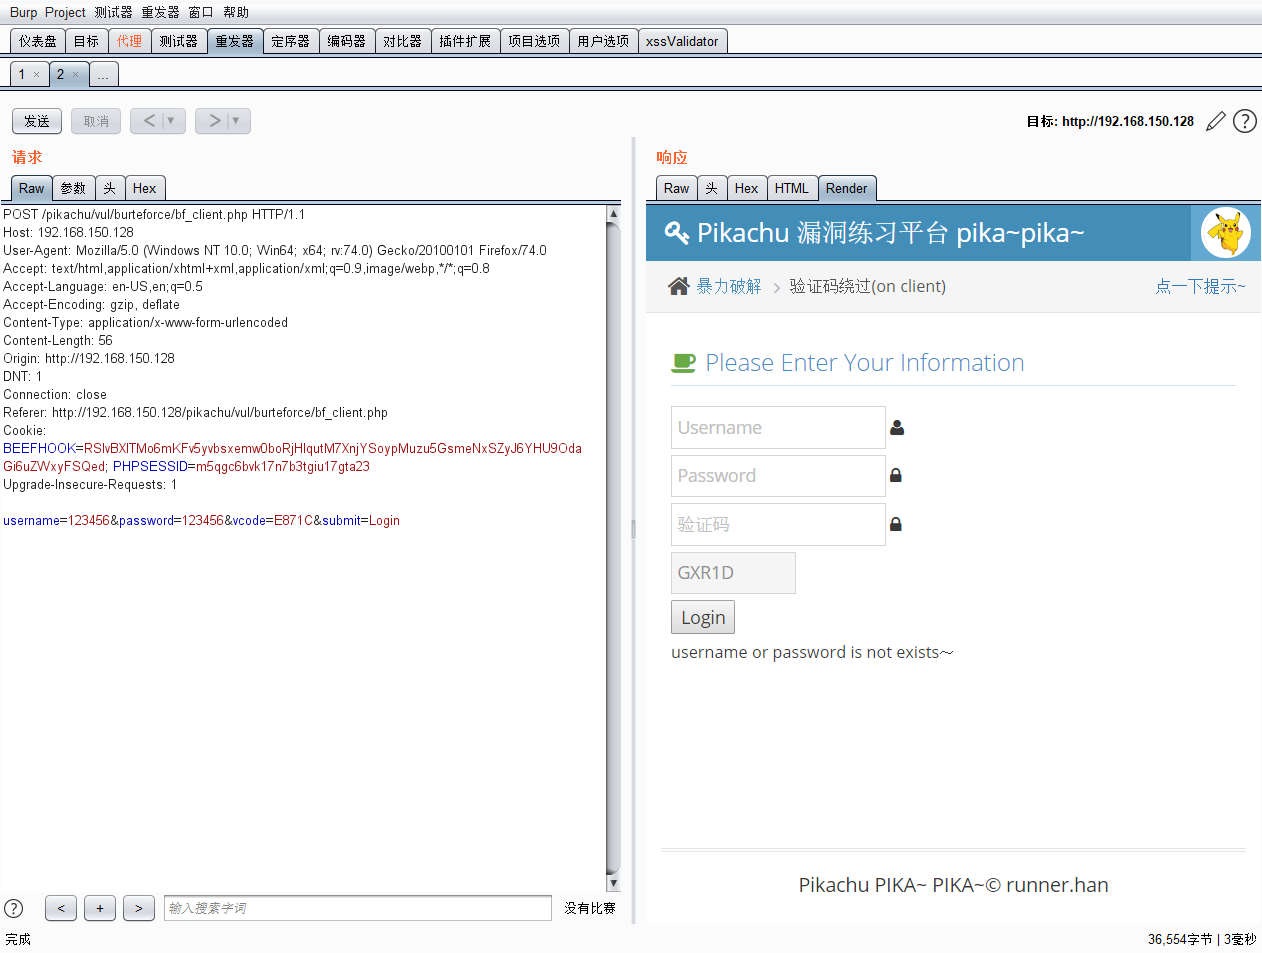
Task: Click the GXR1D captcha box
Action: click(733, 573)
